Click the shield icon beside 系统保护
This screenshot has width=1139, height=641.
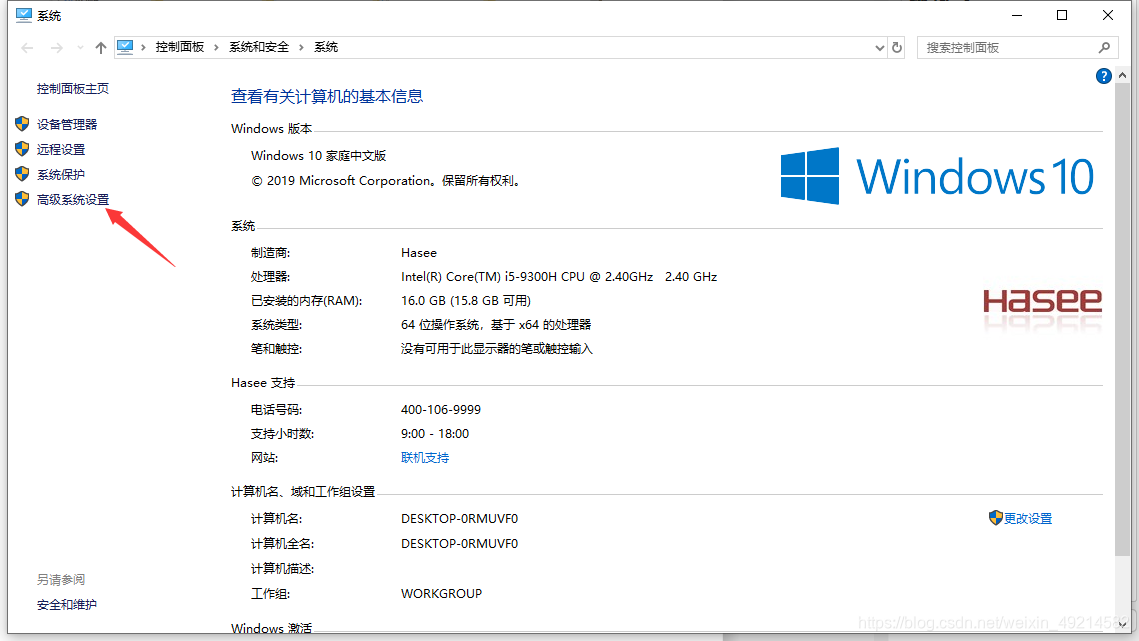click(22, 174)
